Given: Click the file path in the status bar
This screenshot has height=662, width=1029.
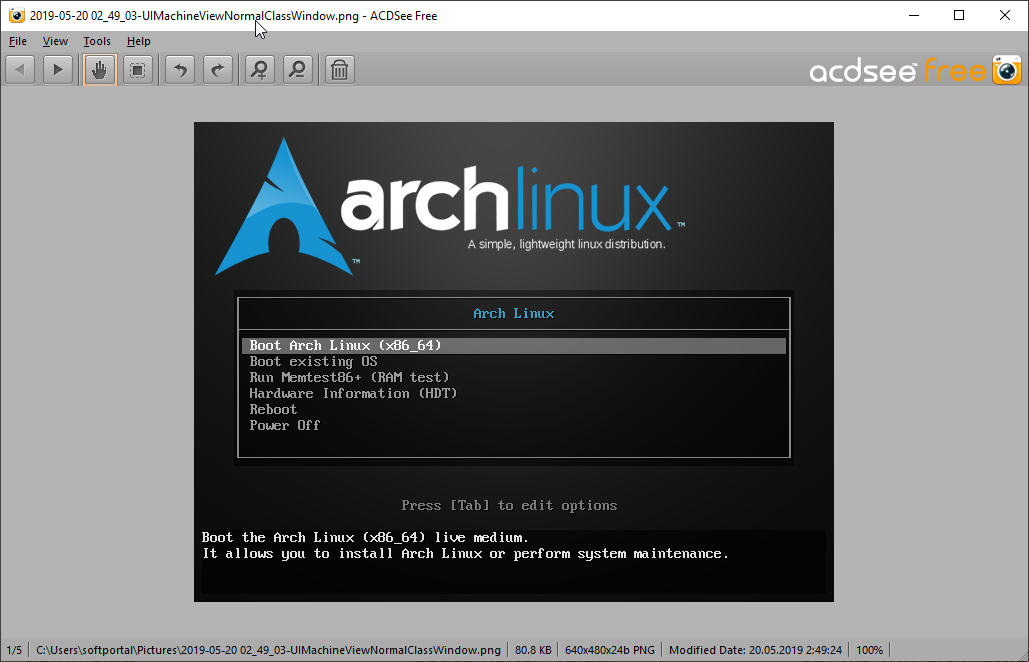Looking at the screenshot, I should coord(268,650).
